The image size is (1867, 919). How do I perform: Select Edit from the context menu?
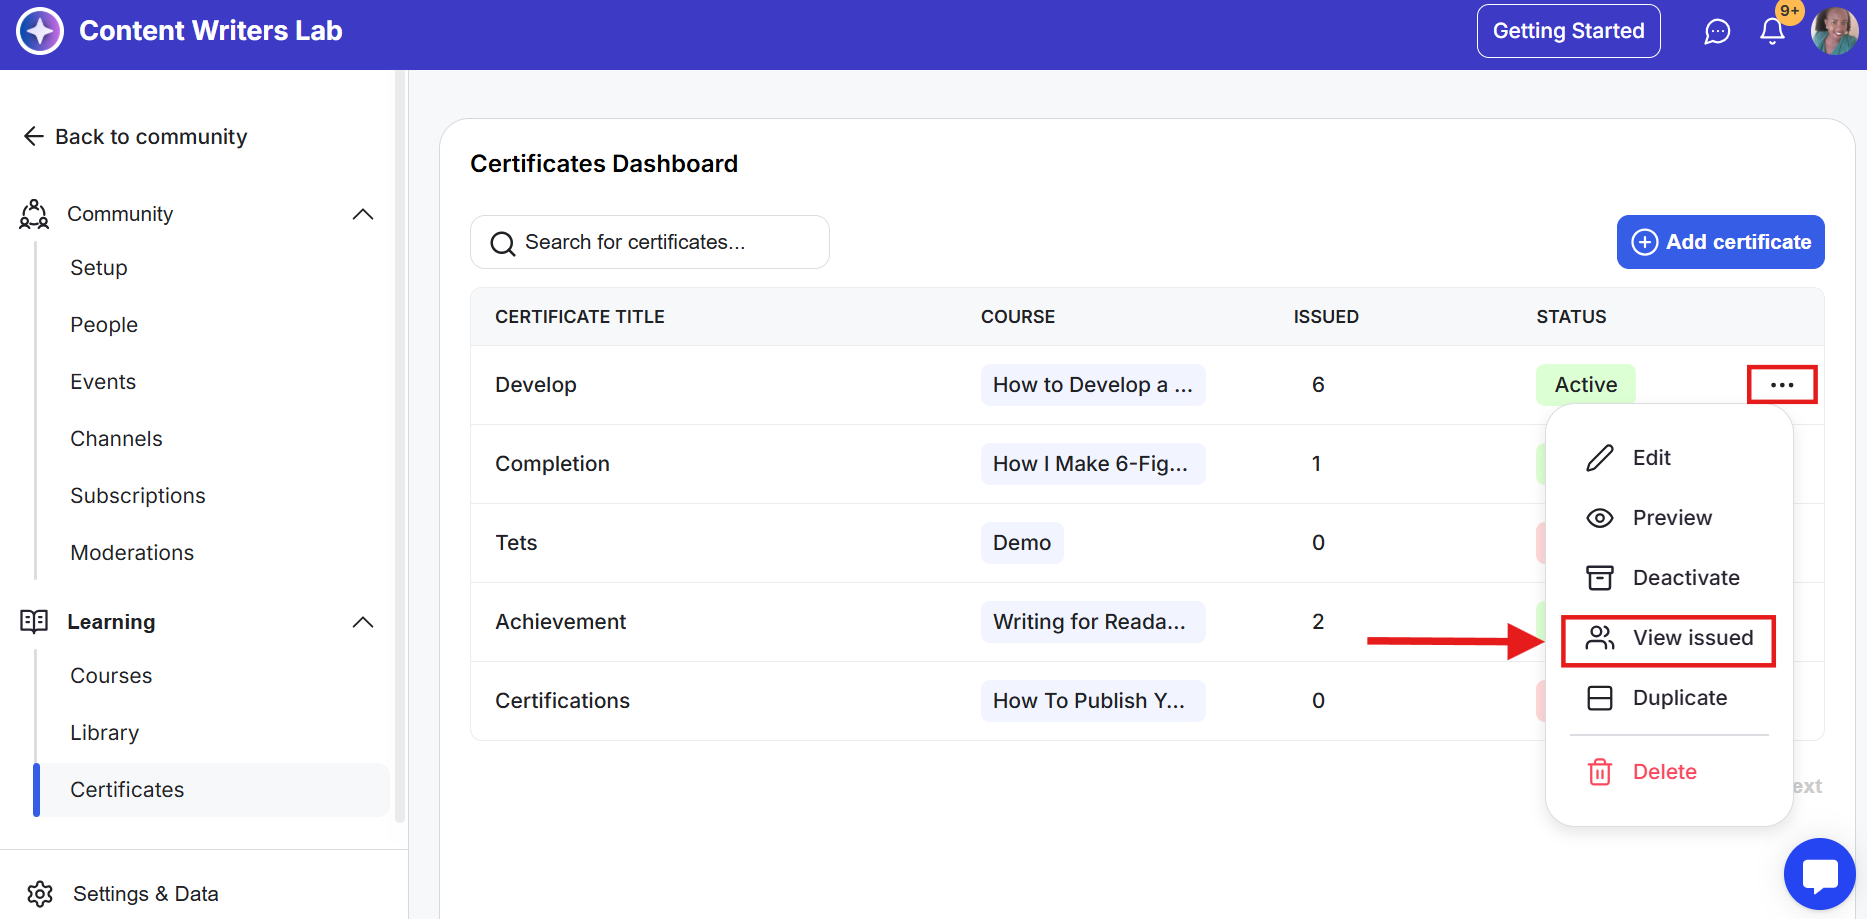coord(1651,458)
